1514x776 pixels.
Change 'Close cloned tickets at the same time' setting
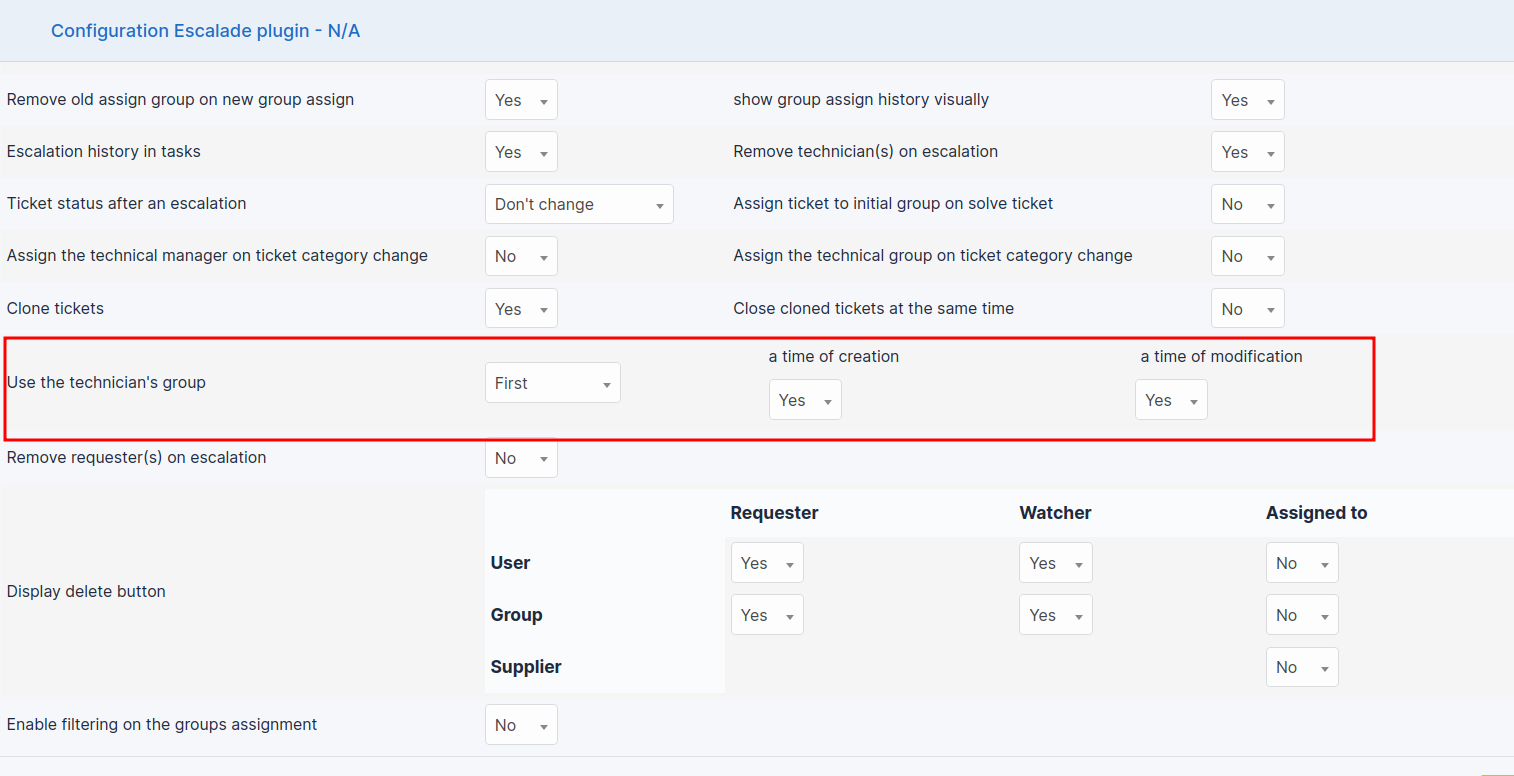click(1247, 307)
